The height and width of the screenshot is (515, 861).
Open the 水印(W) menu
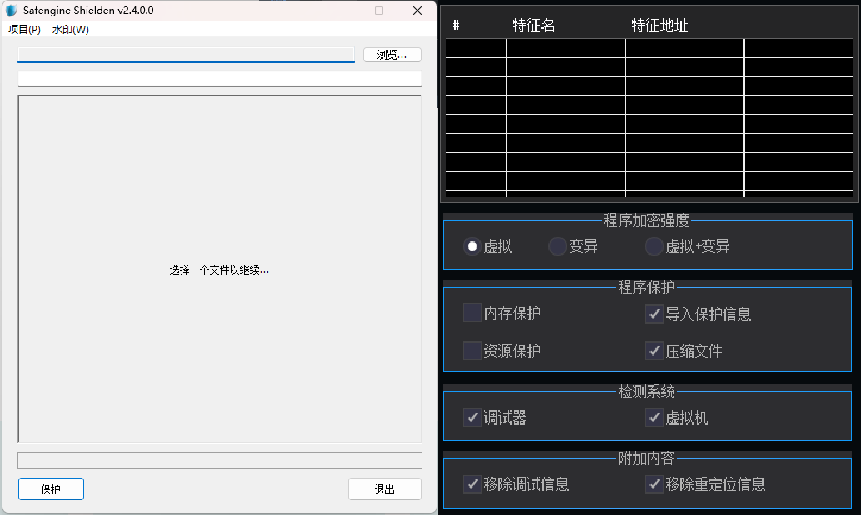point(70,30)
